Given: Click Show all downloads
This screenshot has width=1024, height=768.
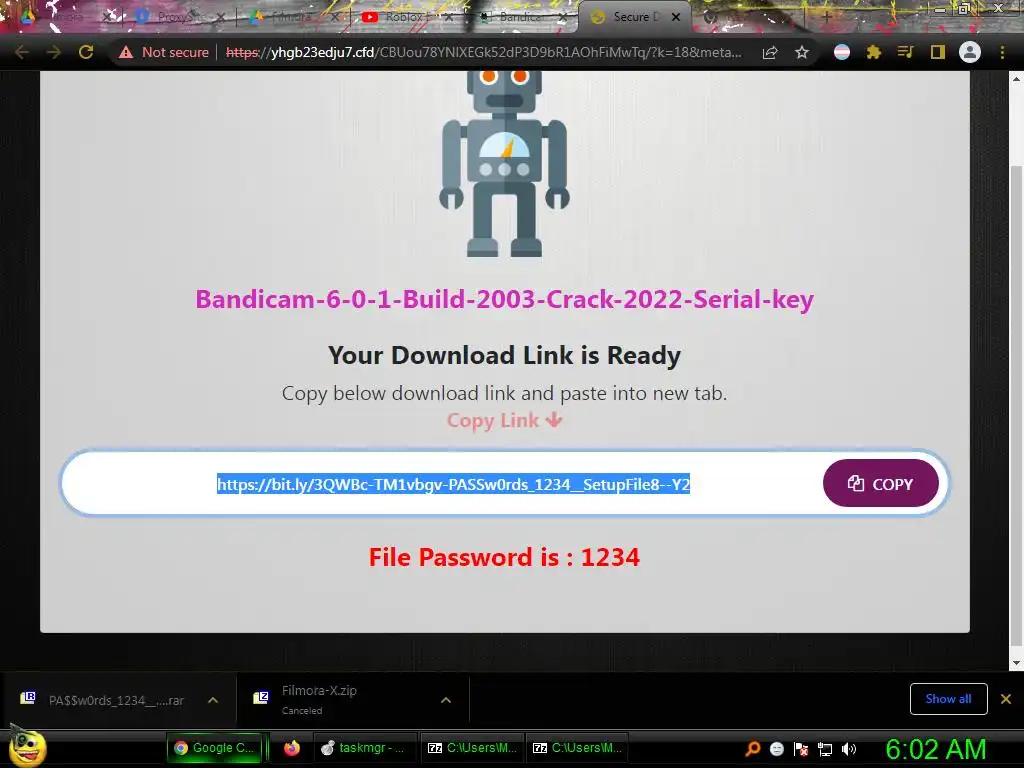Looking at the screenshot, I should point(948,699).
